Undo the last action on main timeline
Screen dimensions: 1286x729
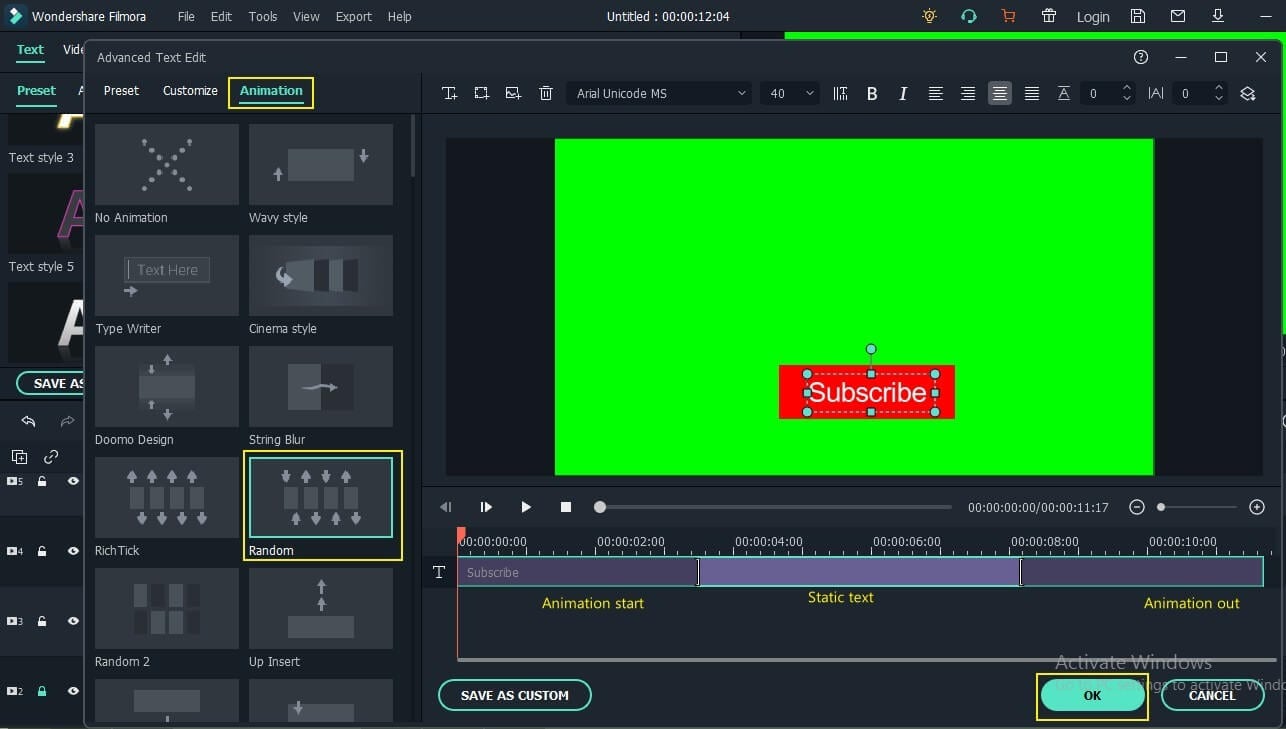[28, 421]
